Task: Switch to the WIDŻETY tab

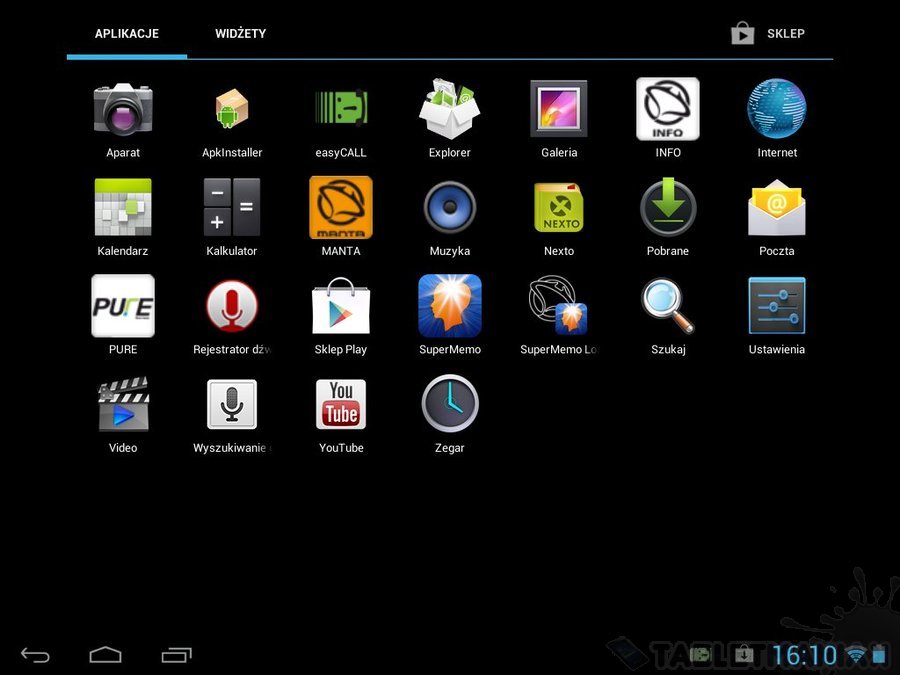Action: pyautogui.click(x=240, y=33)
